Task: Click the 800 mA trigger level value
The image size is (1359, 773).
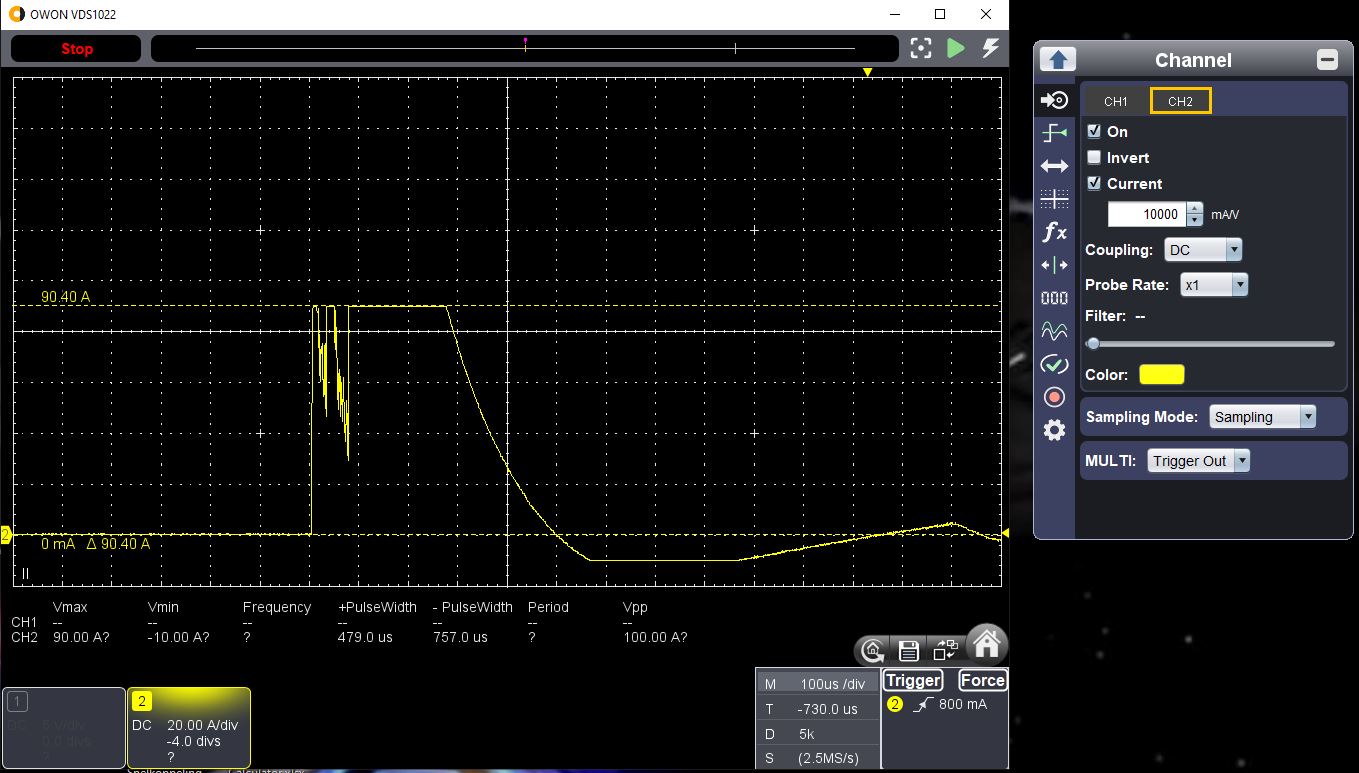Action: (963, 704)
